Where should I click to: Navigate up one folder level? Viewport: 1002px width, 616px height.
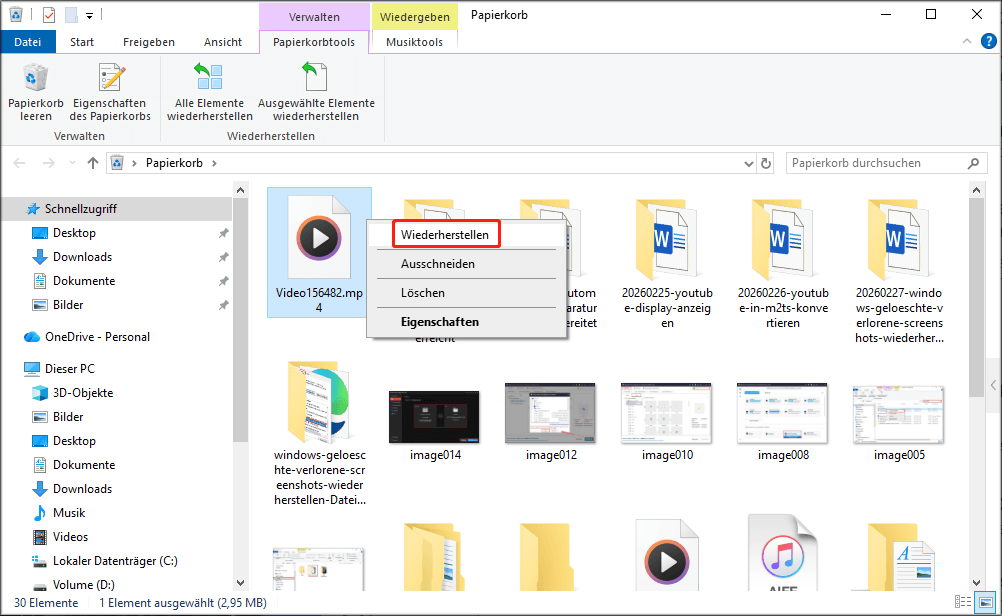[92, 162]
